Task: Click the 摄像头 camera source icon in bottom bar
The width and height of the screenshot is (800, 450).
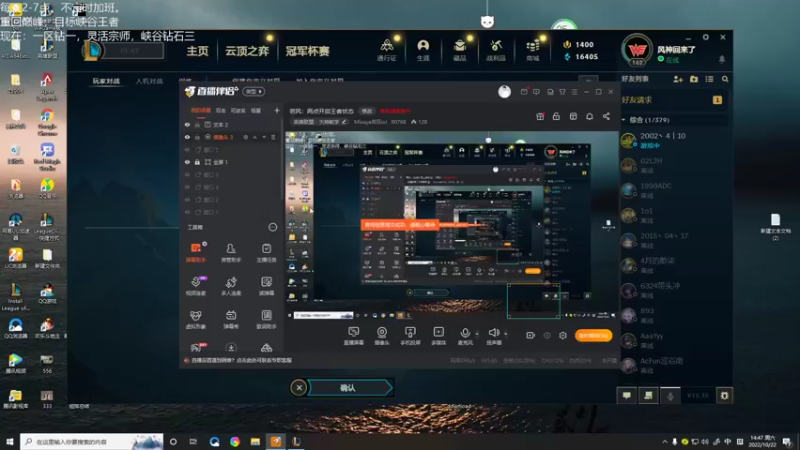Action: click(382, 336)
